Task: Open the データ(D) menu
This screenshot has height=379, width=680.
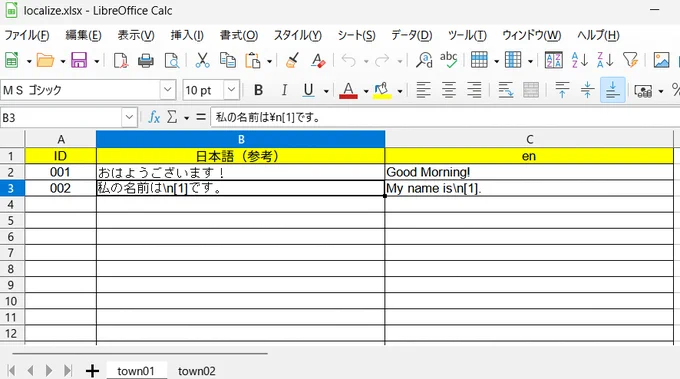Action: pyautogui.click(x=412, y=35)
